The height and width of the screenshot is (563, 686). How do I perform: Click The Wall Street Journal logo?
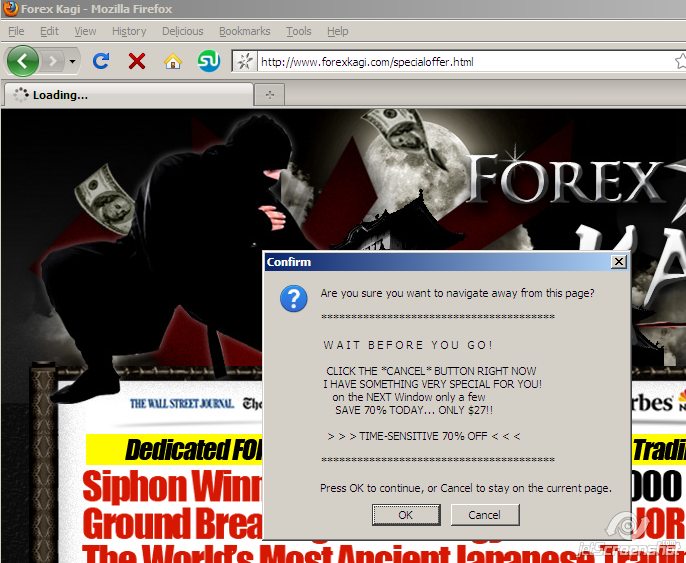coord(182,403)
